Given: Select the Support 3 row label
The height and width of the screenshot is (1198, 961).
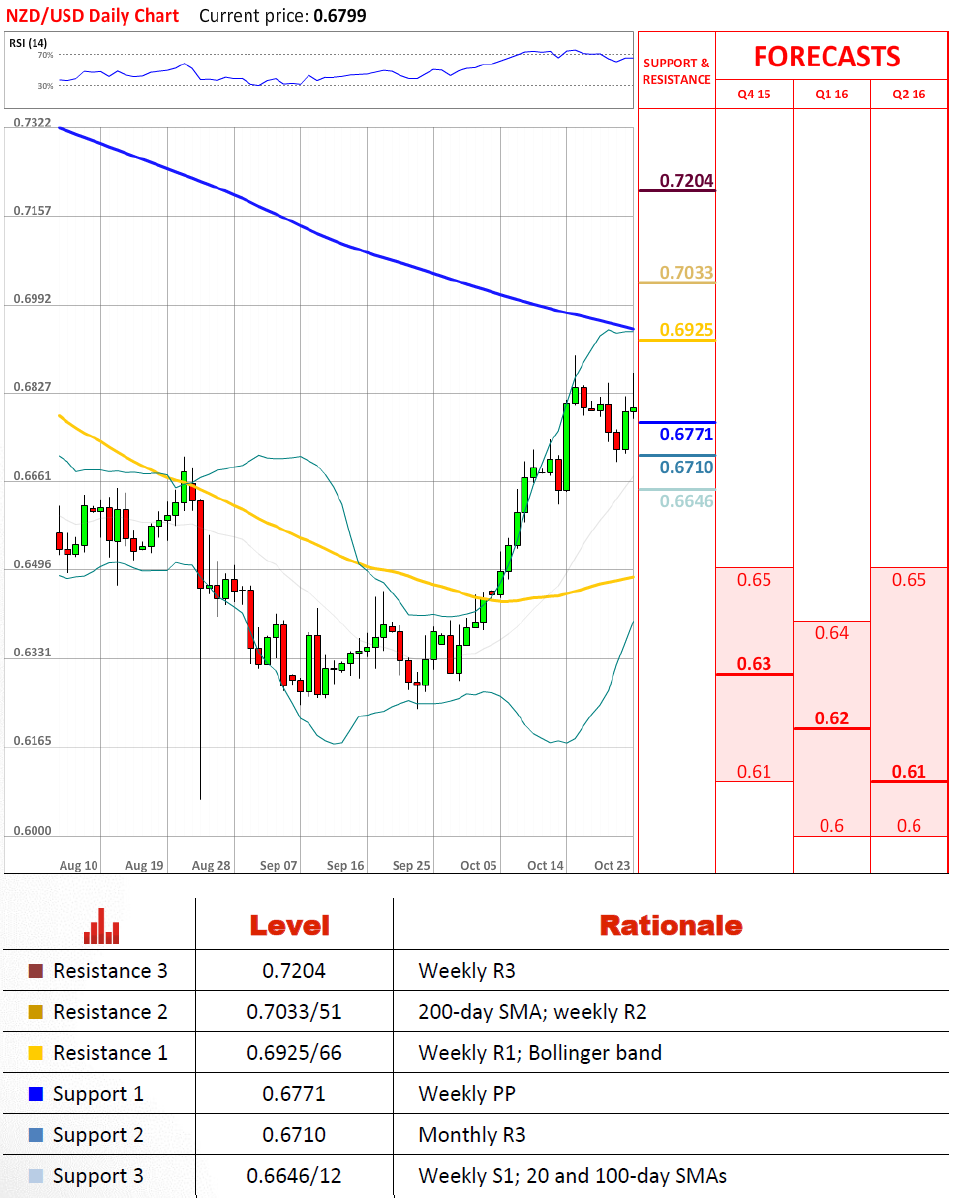Looking at the screenshot, I should [98, 1177].
